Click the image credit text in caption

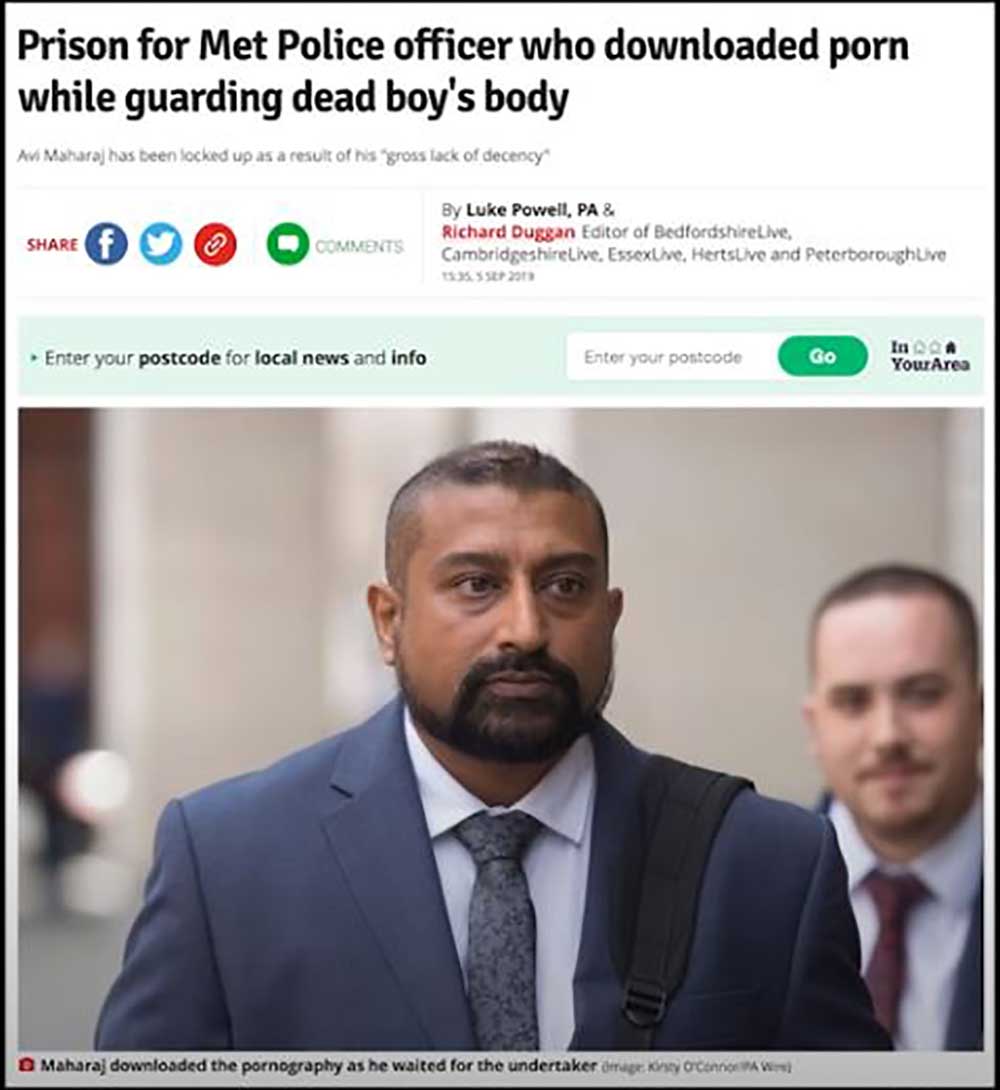tap(696, 1066)
